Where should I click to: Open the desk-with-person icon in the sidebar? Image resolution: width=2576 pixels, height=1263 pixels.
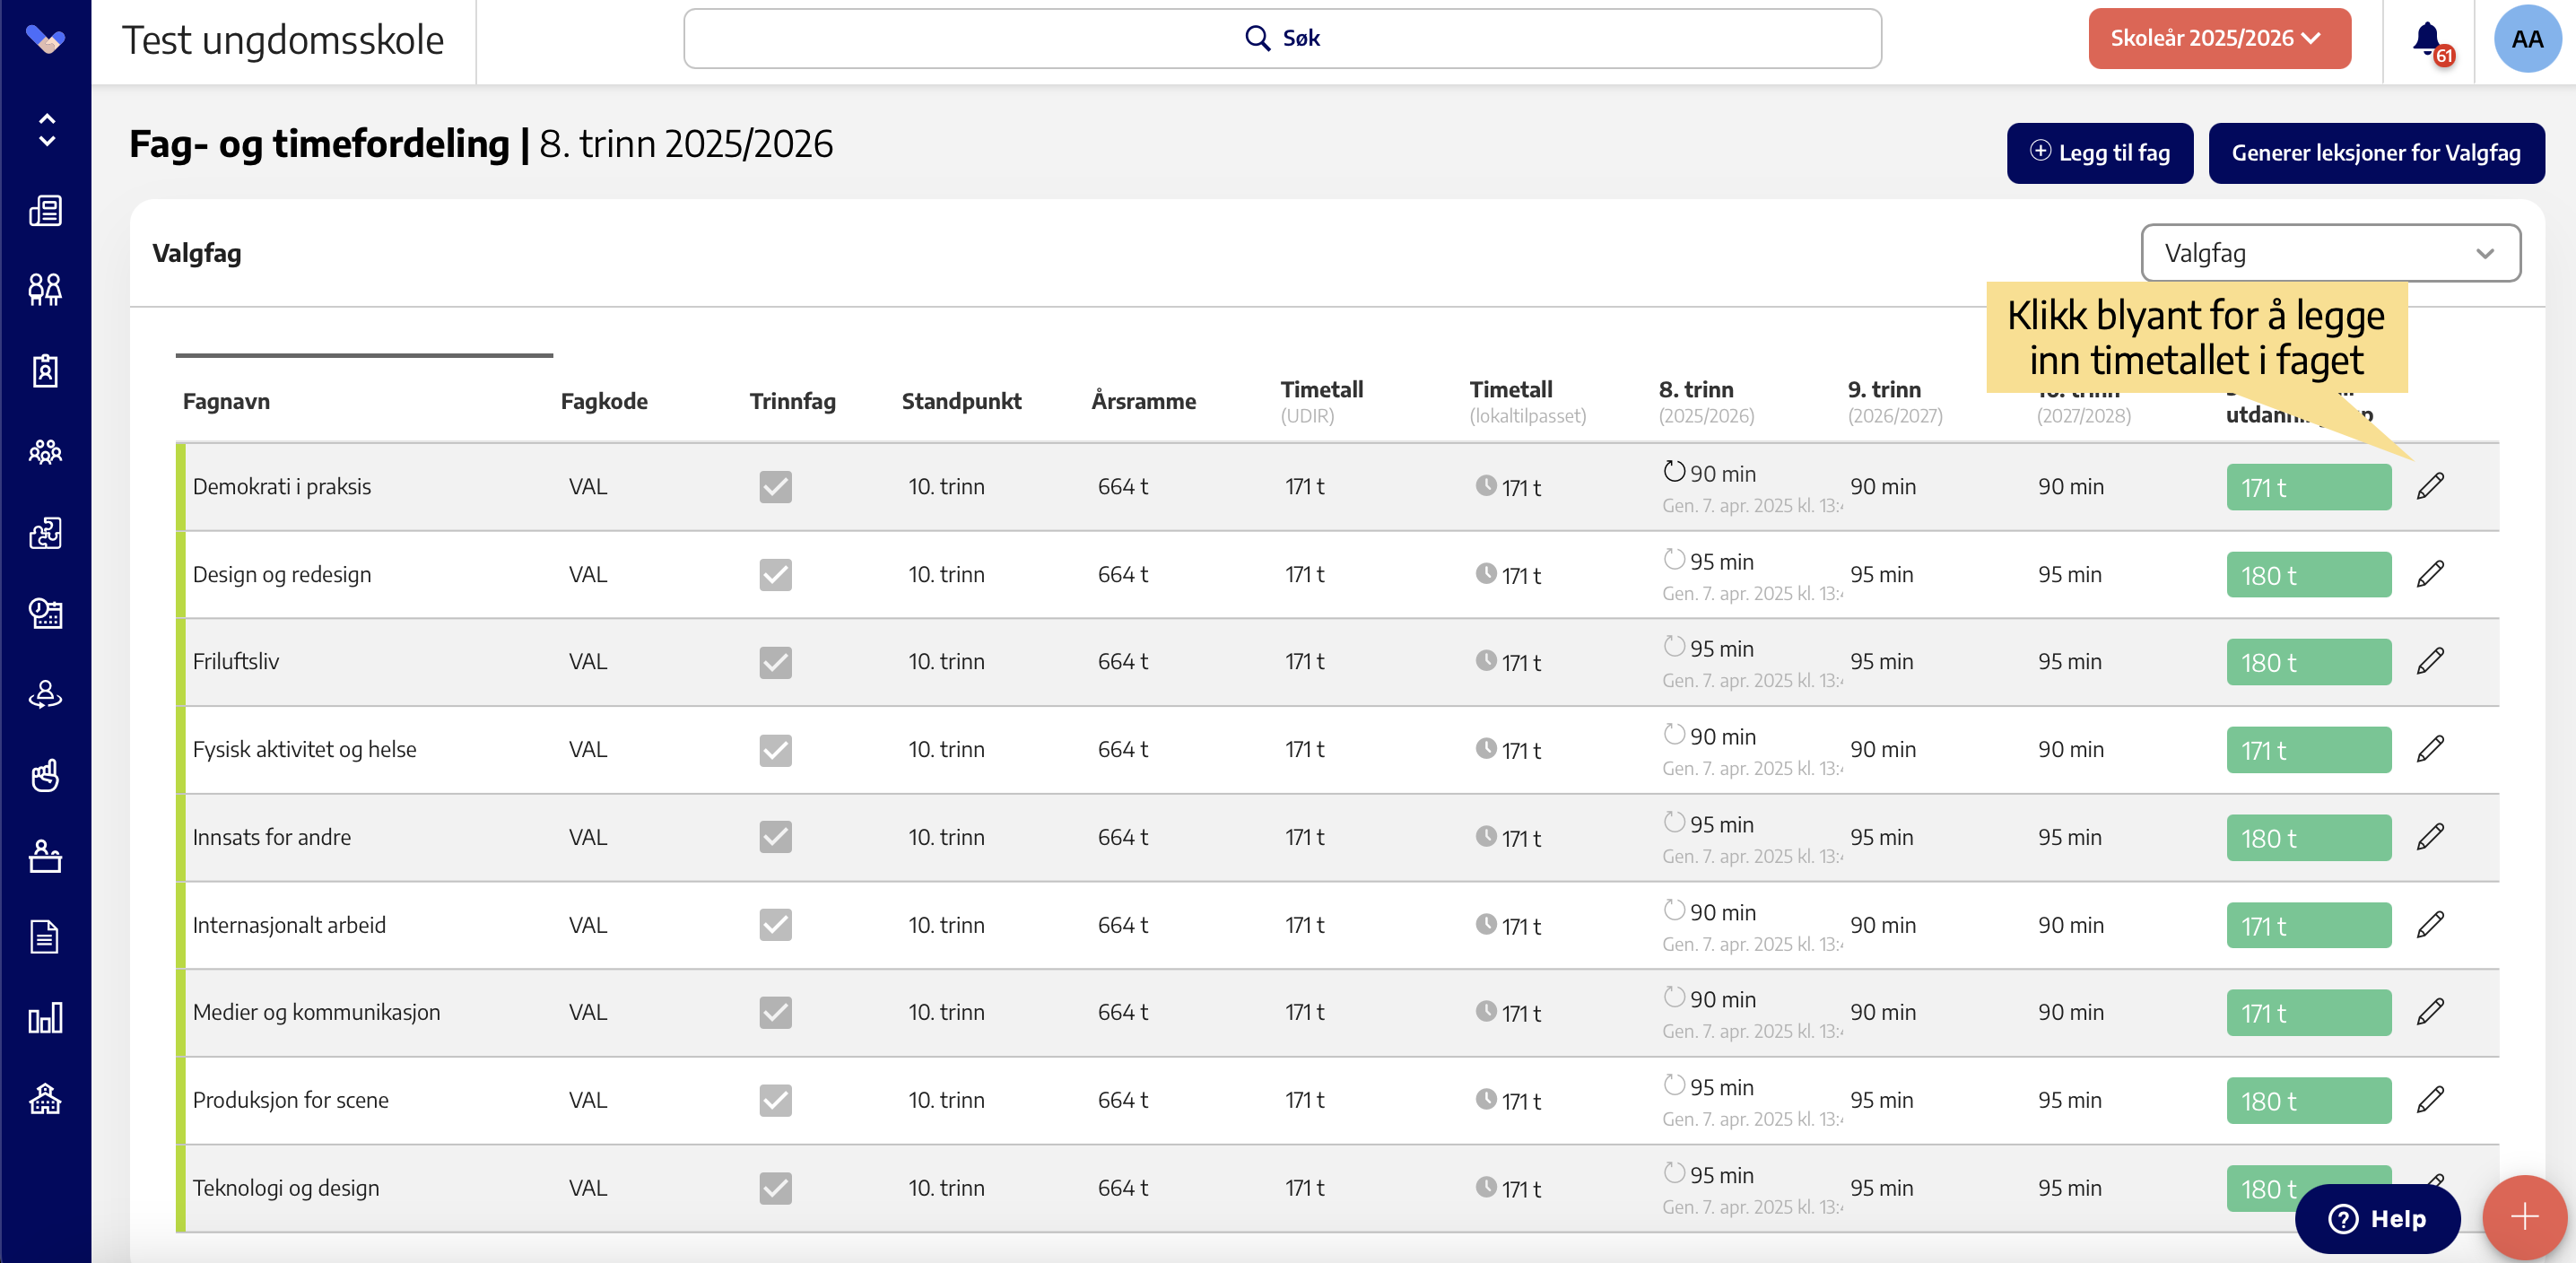click(x=45, y=856)
